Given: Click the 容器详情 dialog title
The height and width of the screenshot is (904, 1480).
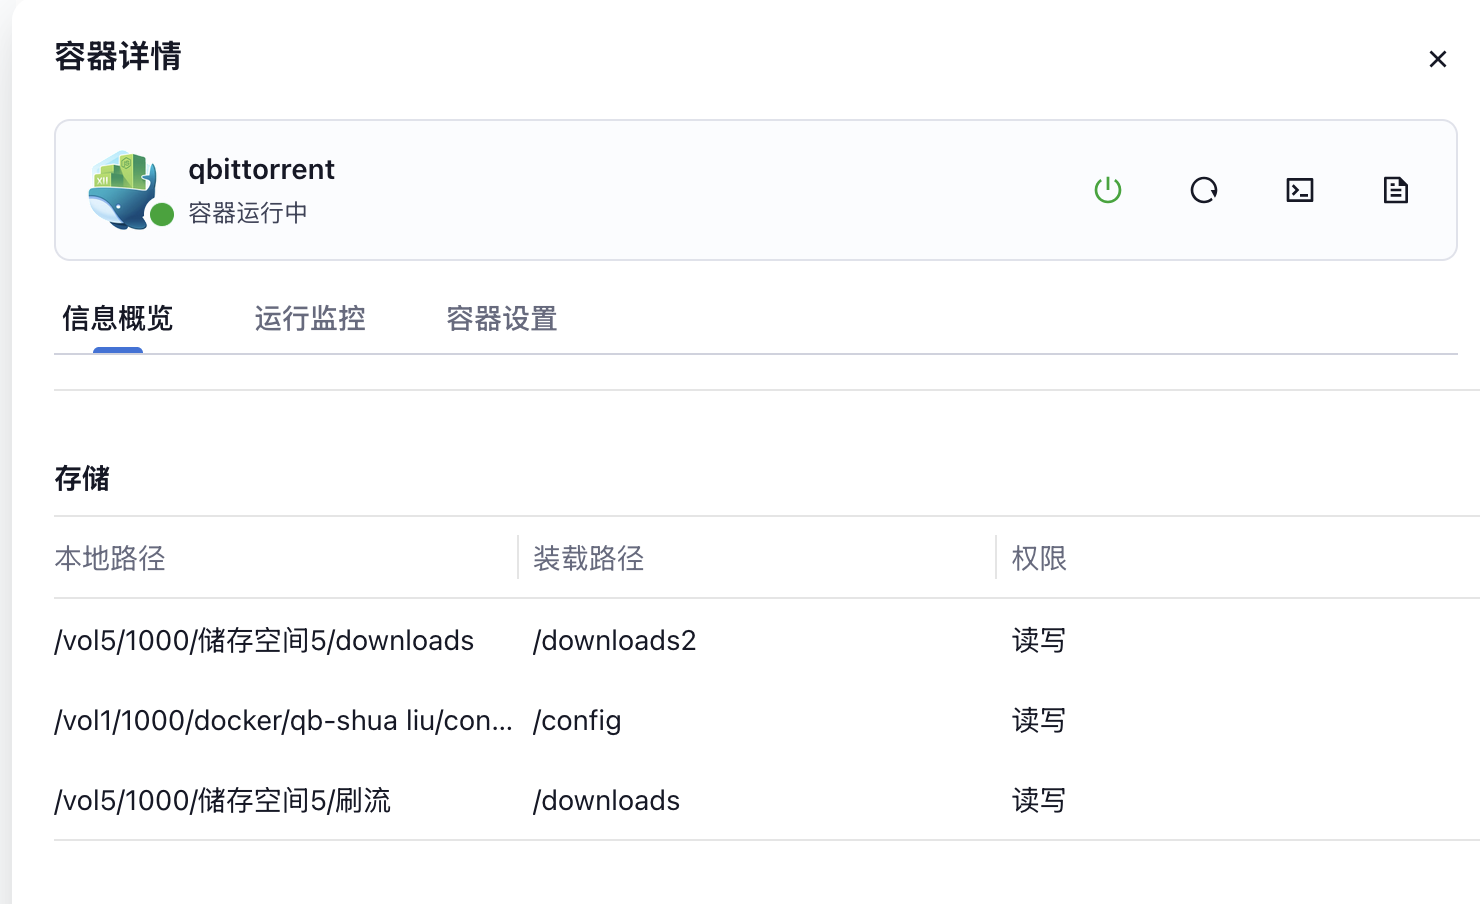Looking at the screenshot, I should click(x=118, y=56).
